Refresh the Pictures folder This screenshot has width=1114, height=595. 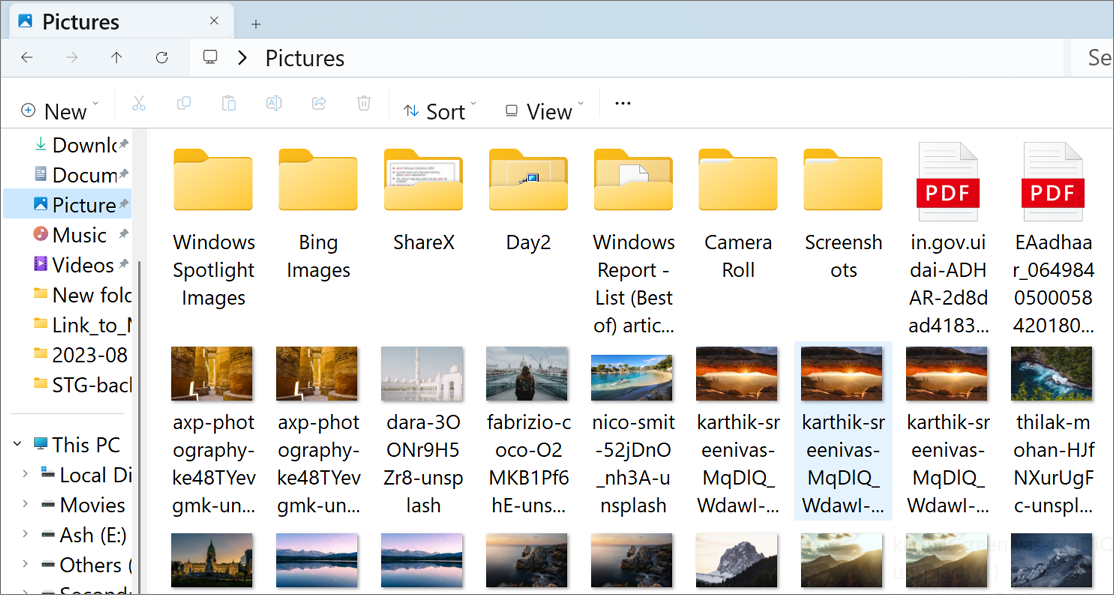point(162,58)
